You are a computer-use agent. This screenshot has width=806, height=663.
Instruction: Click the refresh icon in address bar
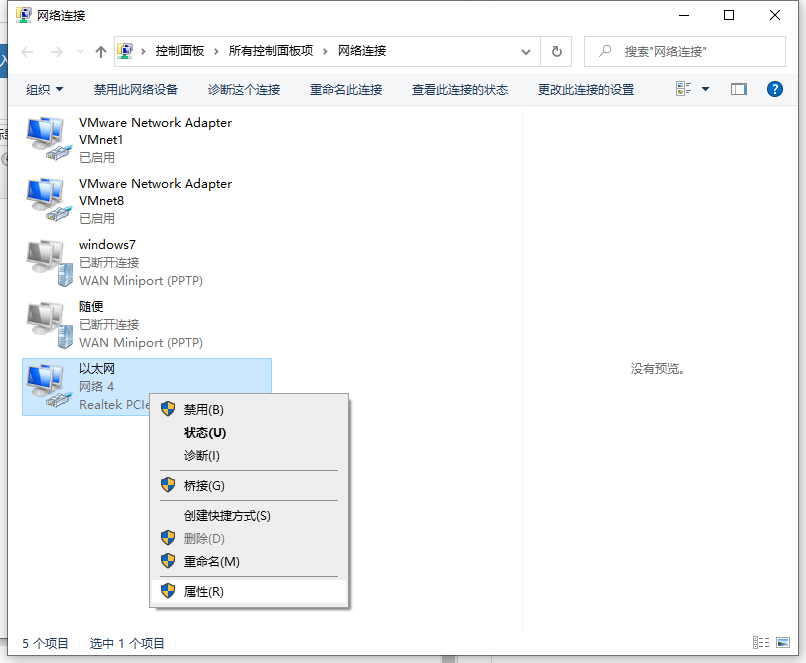tap(557, 51)
